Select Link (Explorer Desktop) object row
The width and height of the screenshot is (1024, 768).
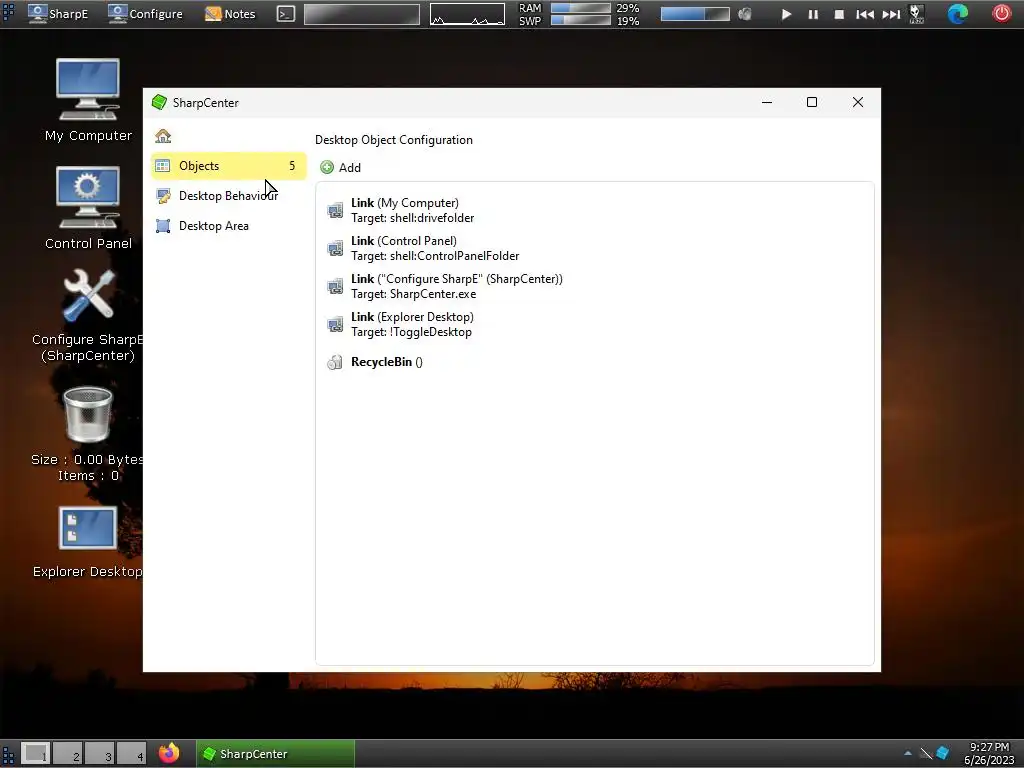[x=594, y=324]
